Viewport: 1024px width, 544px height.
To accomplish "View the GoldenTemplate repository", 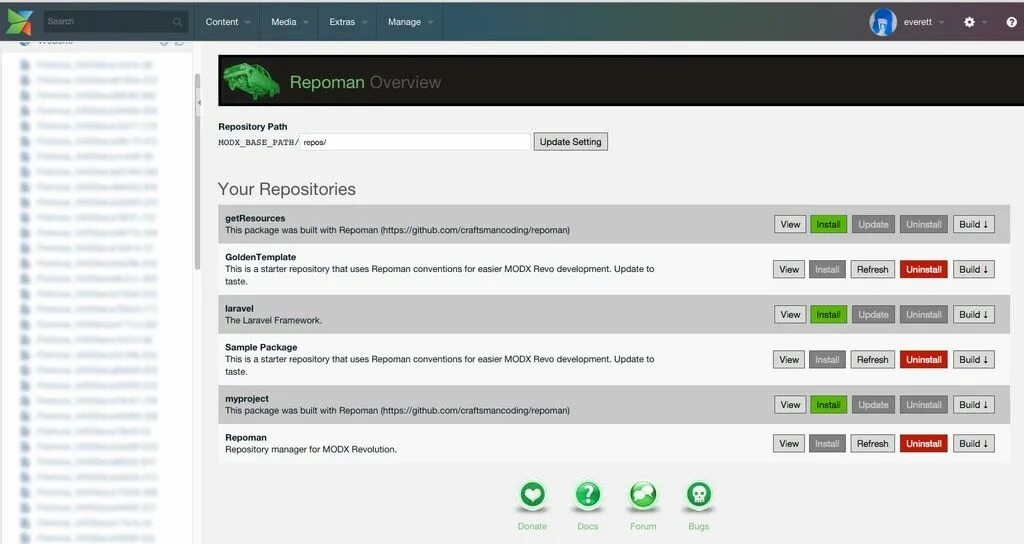I will tap(789, 269).
